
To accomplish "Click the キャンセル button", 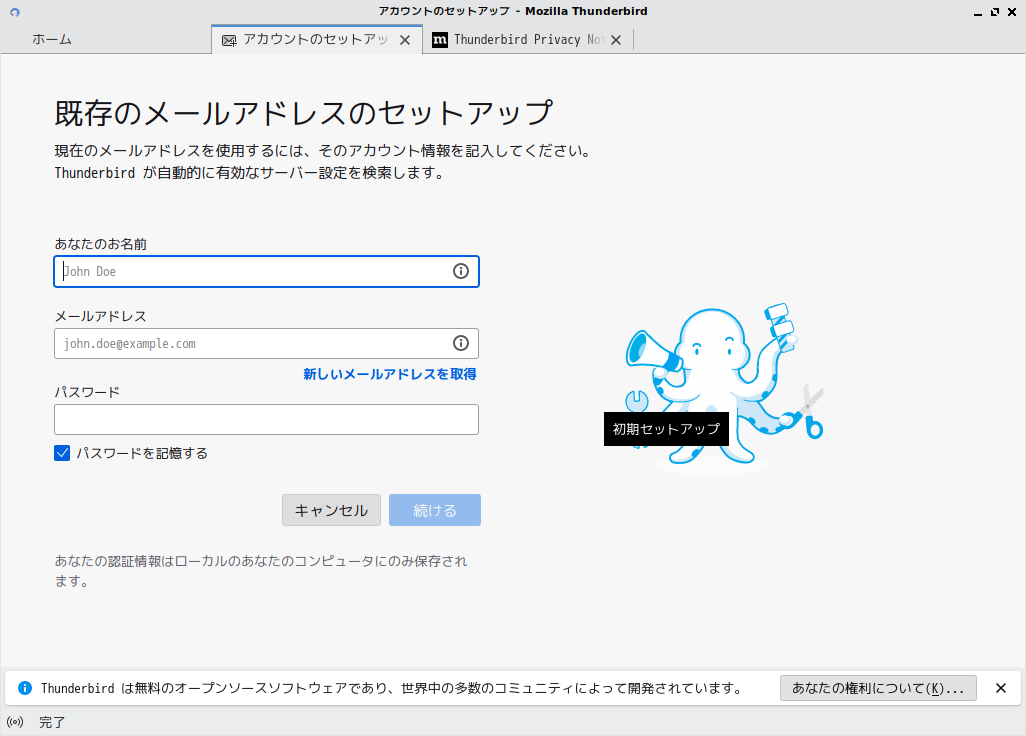I will pyautogui.click(x=331, y=510).
